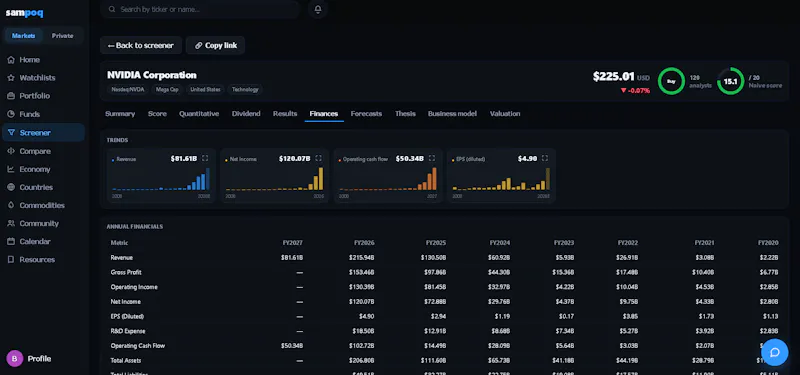Open the Thesis tab
This screenshot has width=800, height=375.
(x=405, y=114)
